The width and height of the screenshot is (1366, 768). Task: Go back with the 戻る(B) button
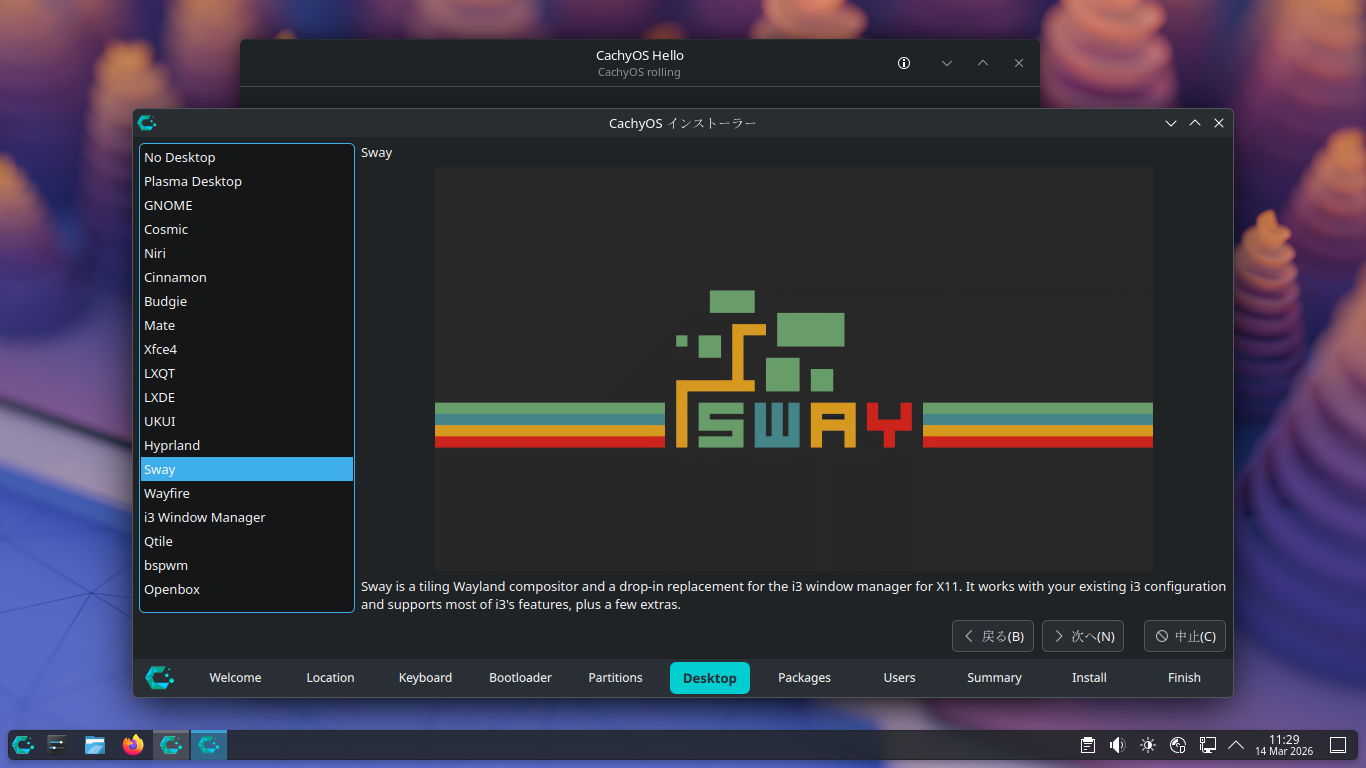click(x=993, y=636)
